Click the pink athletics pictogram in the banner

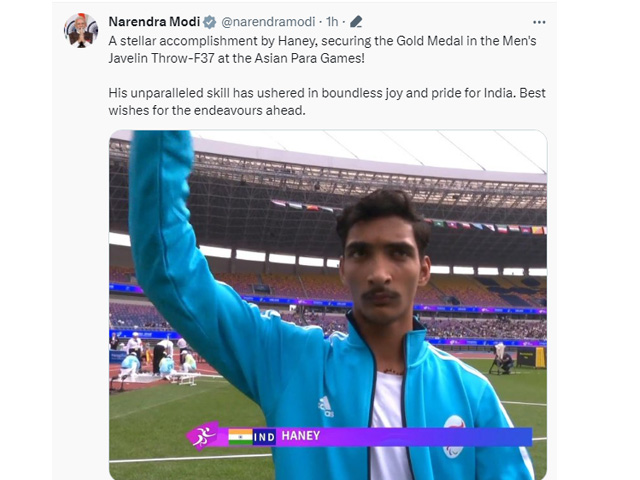203,436
